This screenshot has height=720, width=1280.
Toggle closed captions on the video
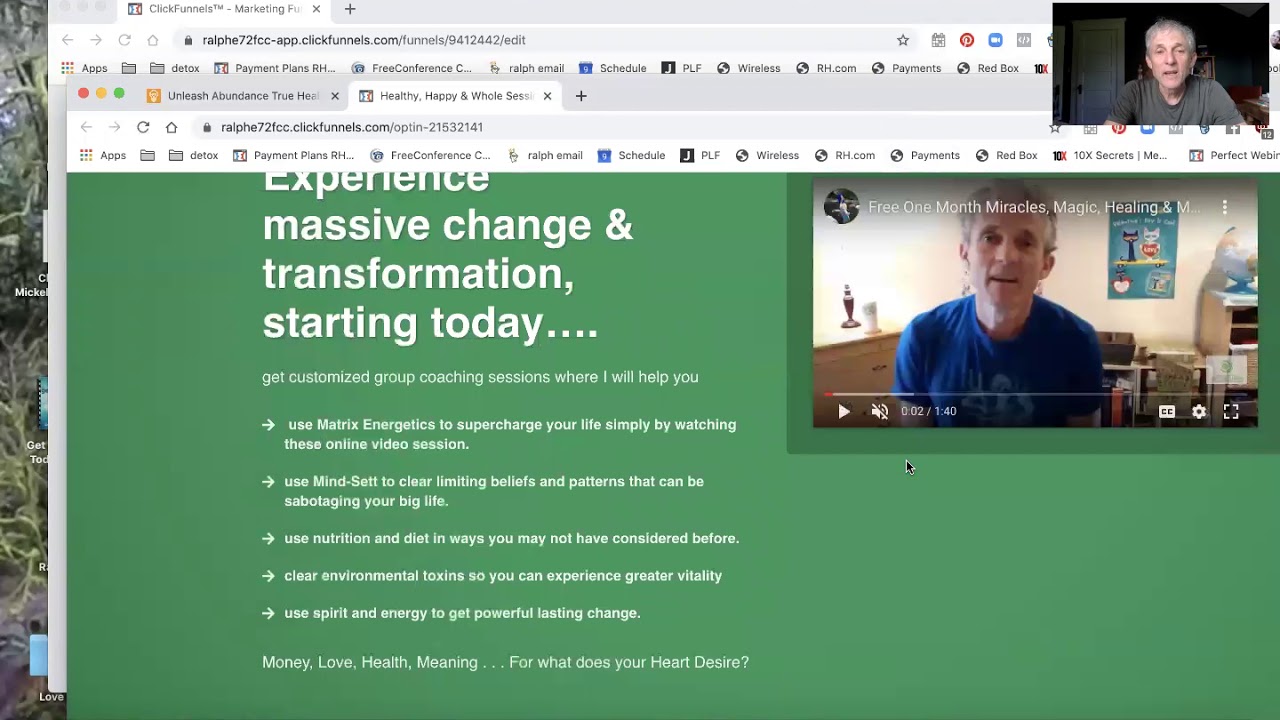coord(1167,411)
